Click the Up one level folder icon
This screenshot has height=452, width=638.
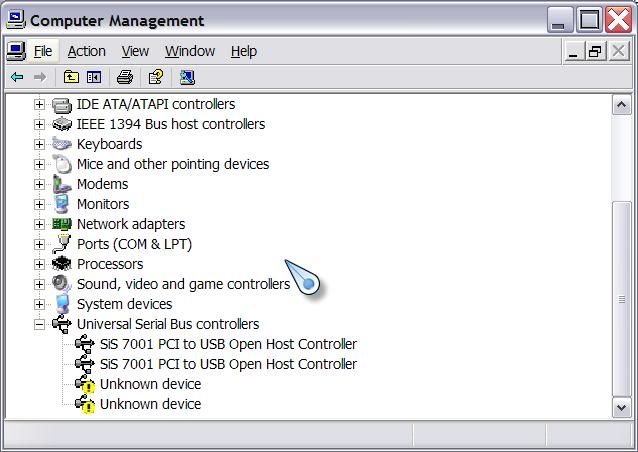coord(71,77)
